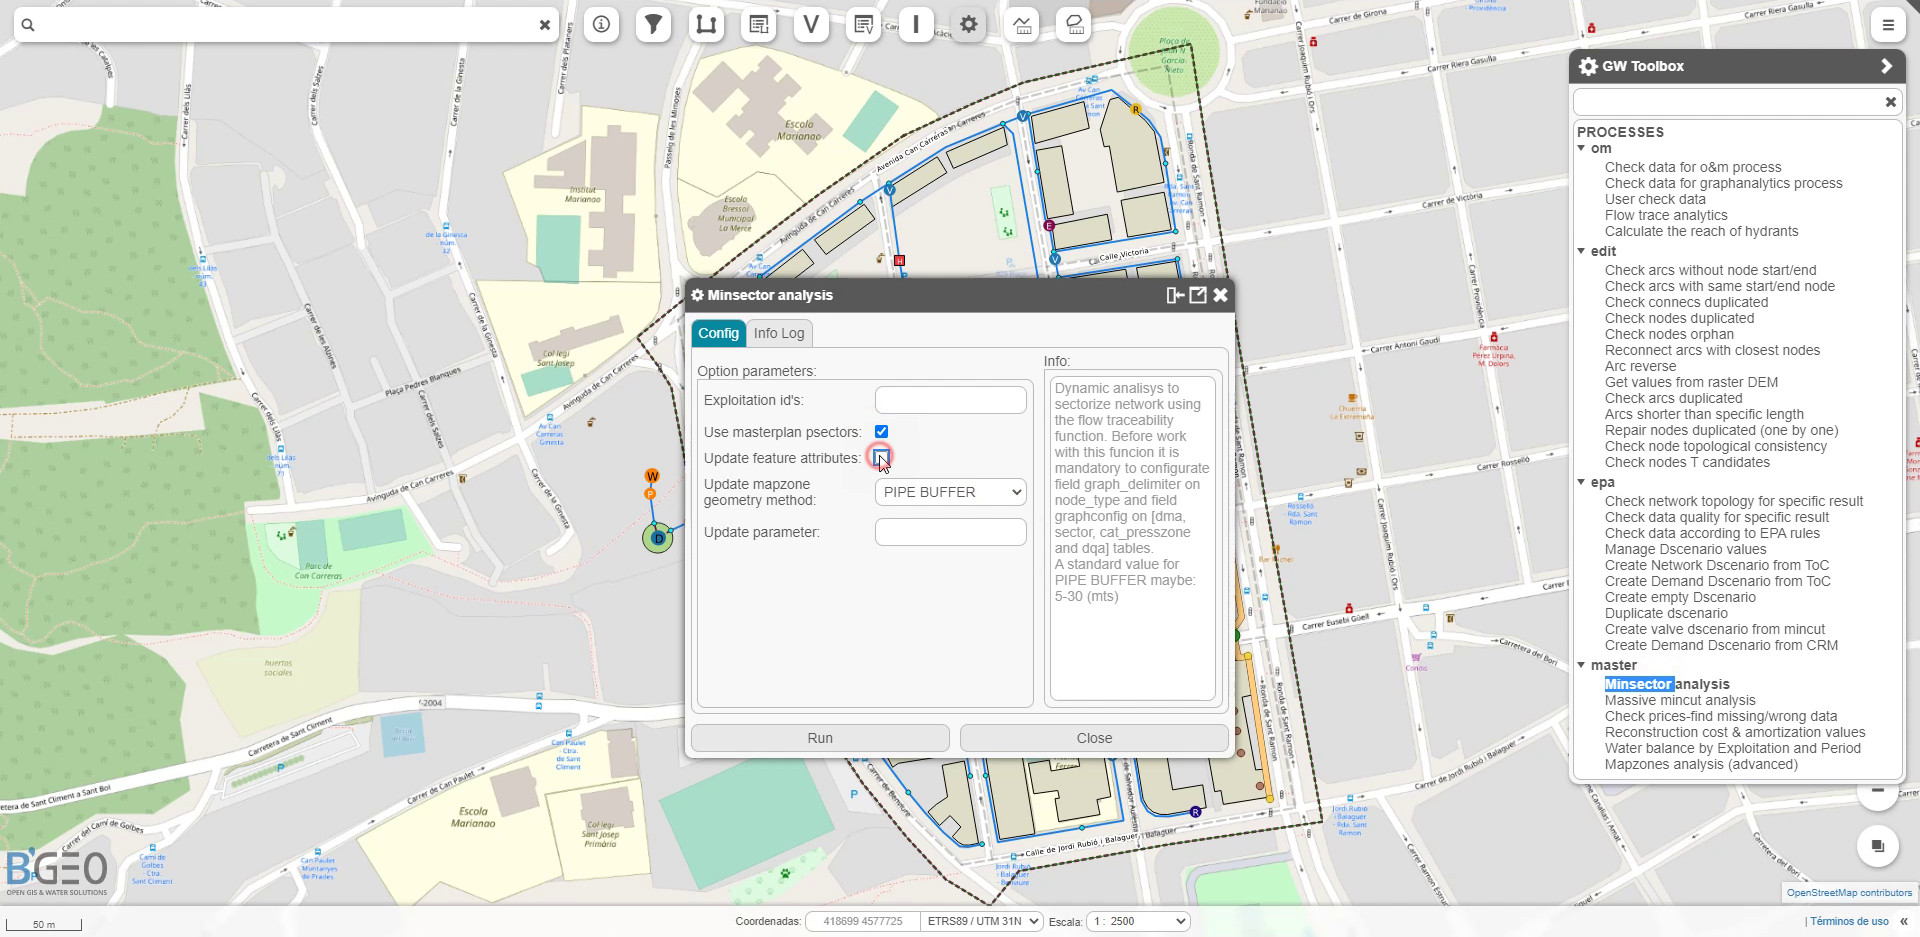
Task: Open the mapzone sketch measure tool icon
Action: (1073, 24)
